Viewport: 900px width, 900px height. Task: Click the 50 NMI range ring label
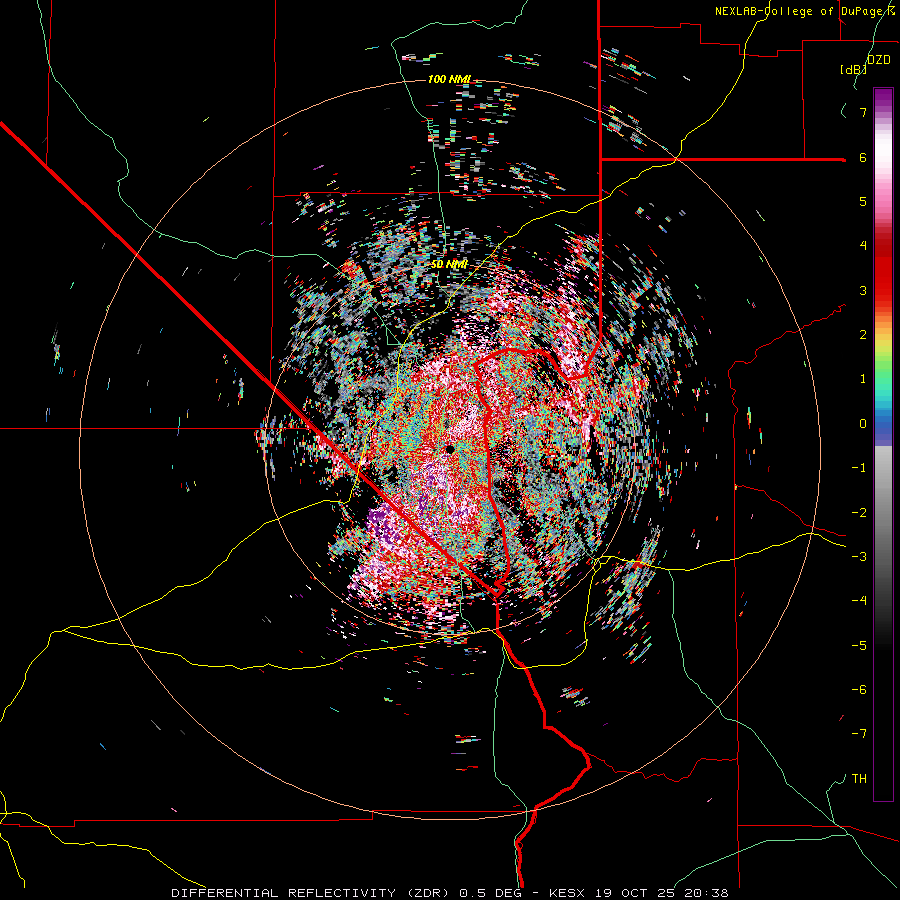click(449, 264)
